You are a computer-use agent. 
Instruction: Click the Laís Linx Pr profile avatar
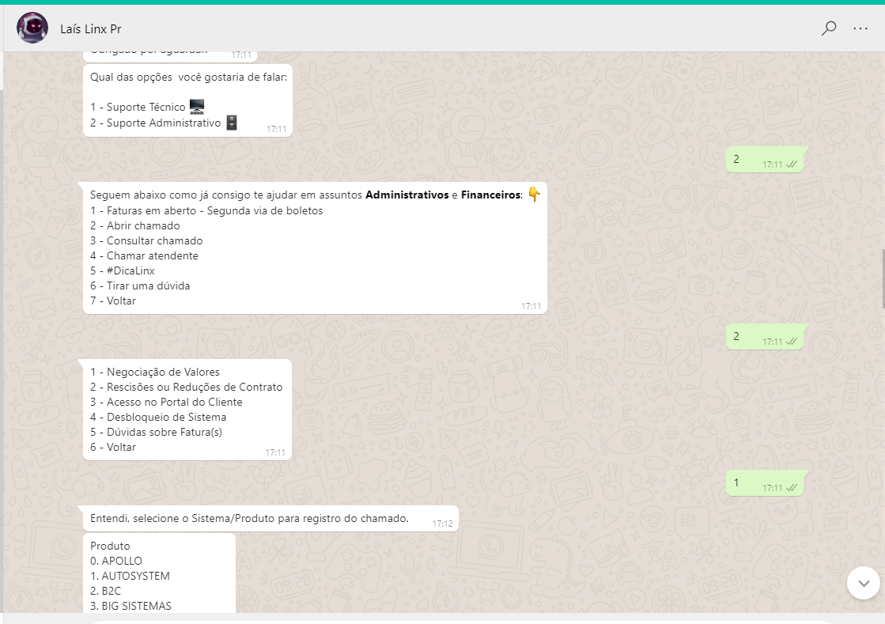pyautogui.click(x=32, y=28)
